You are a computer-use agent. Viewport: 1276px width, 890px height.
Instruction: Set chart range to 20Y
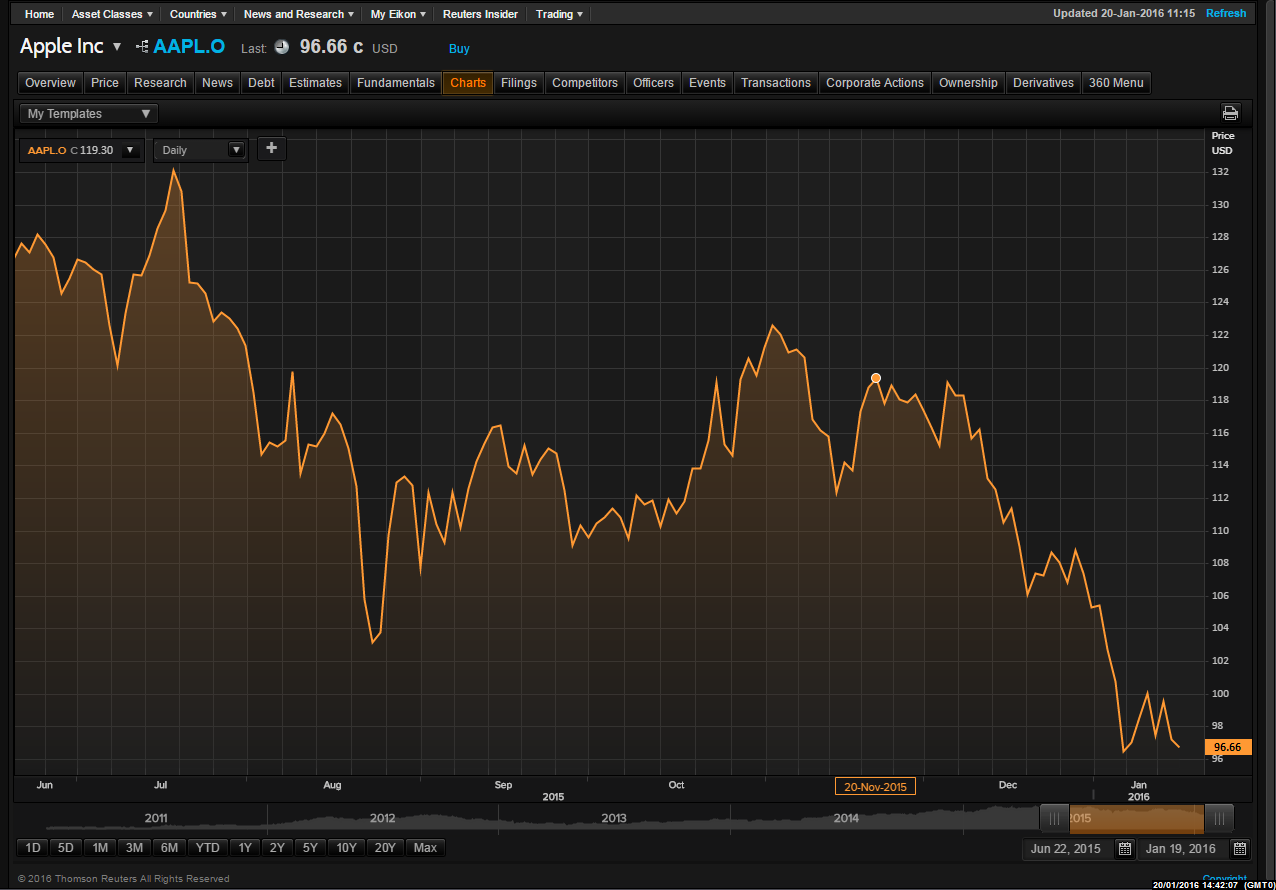coord(385,848)
